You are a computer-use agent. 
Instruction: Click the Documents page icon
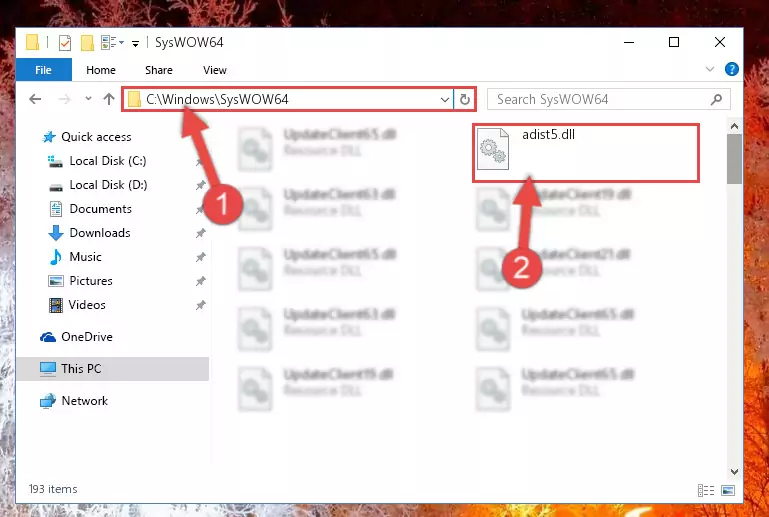56,209
